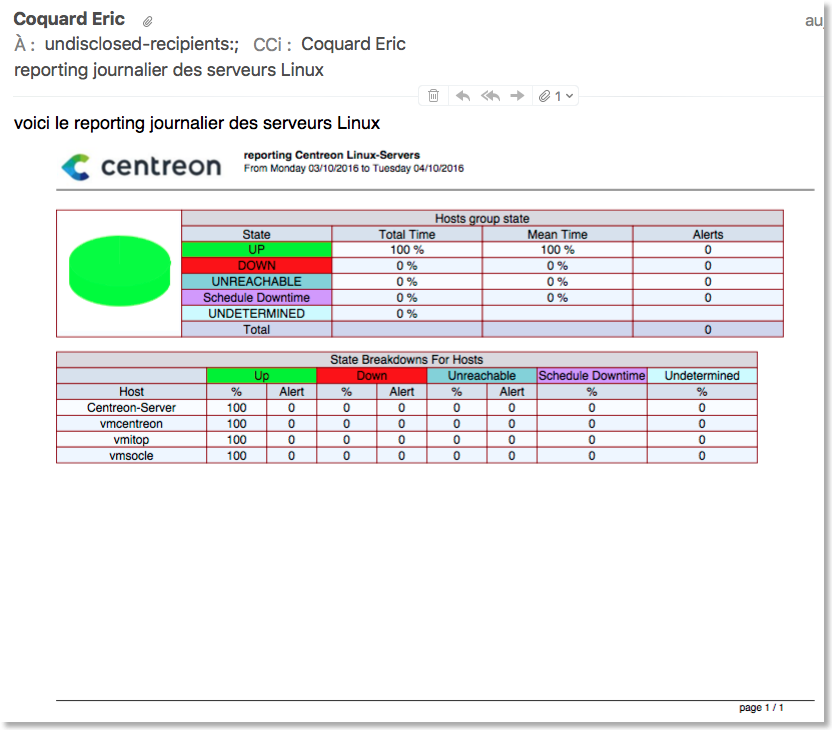Click the sender name Coquard Eric
The image size is (832, 730).
(69, 18)
